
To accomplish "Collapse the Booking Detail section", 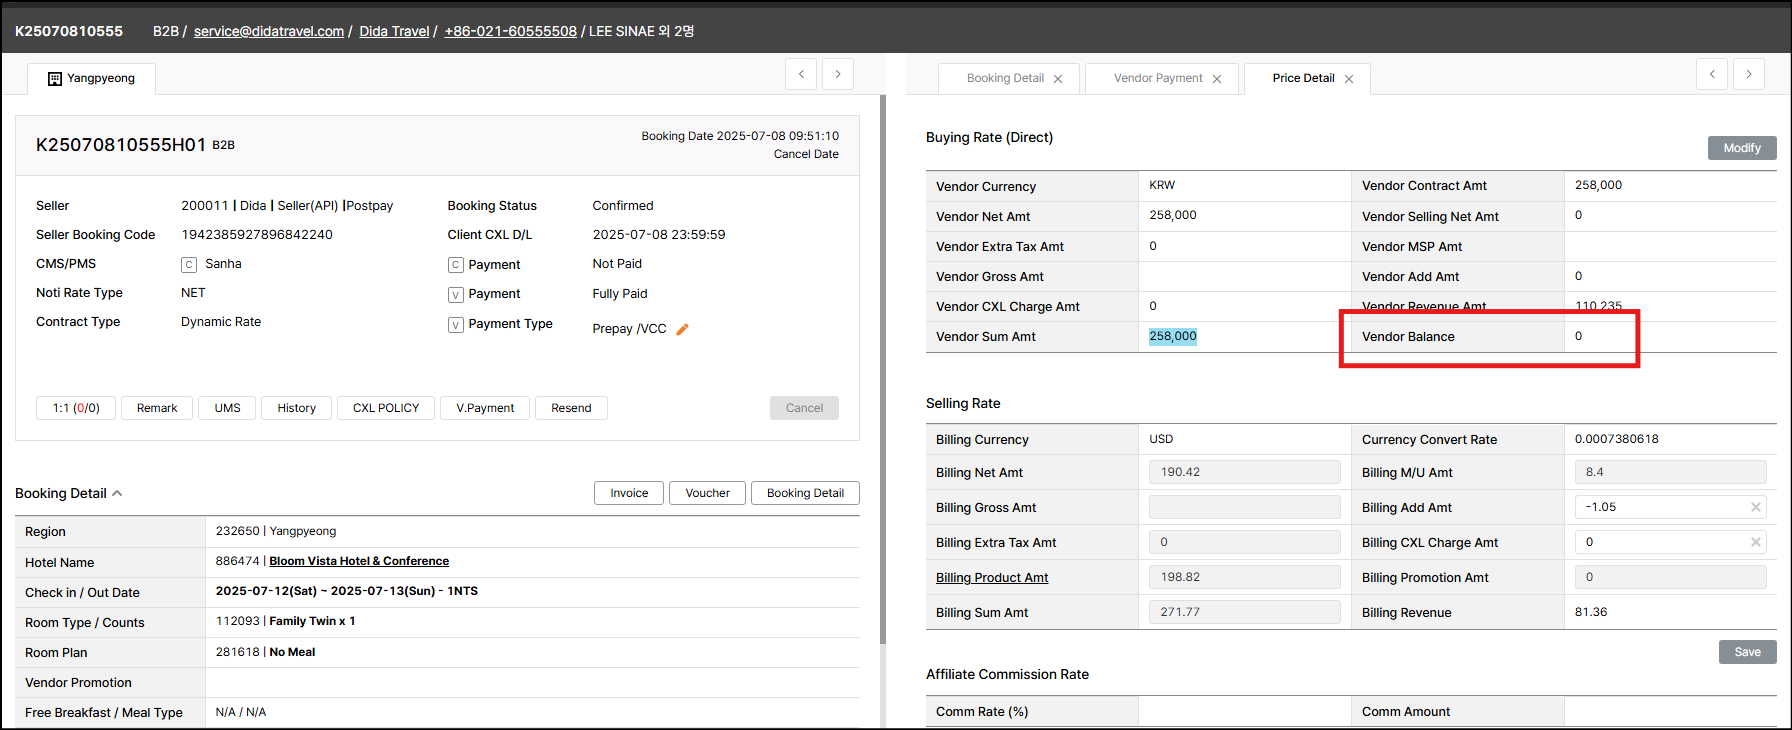I will coord(117,493).
